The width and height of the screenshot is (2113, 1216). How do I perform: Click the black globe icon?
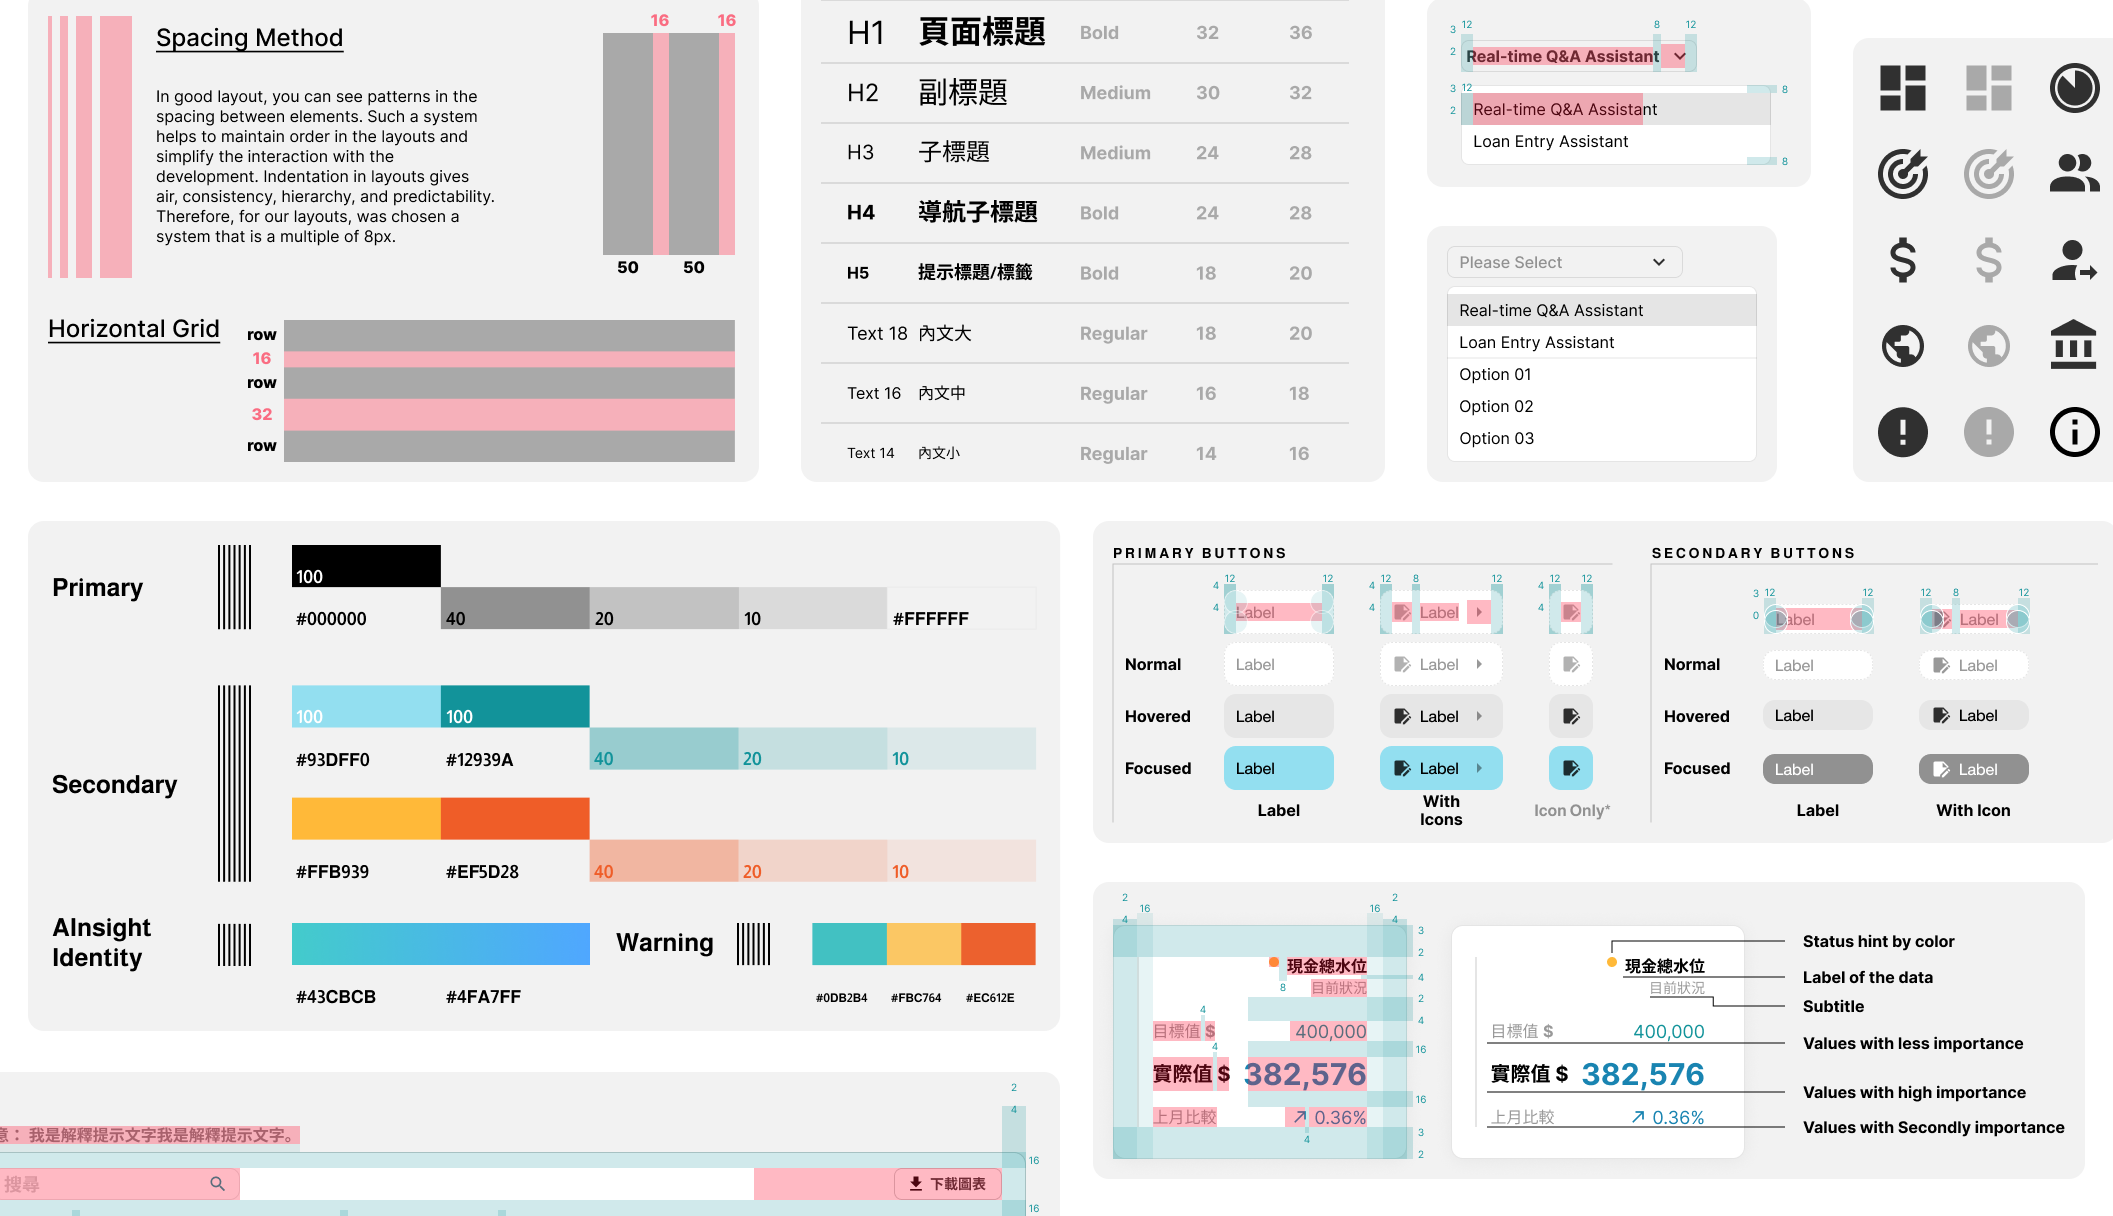coord(1902,346)
